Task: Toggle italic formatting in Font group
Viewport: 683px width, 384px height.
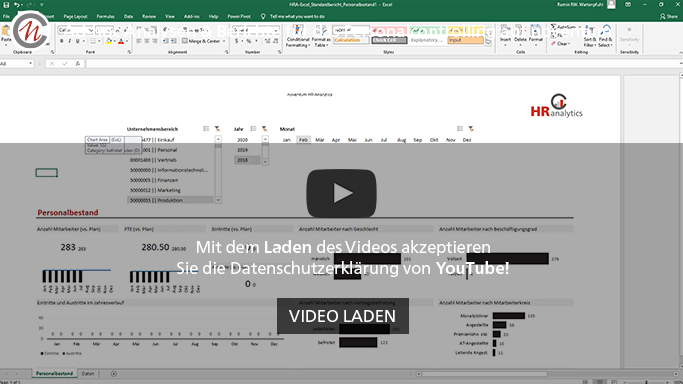Action: click(69, 41)
